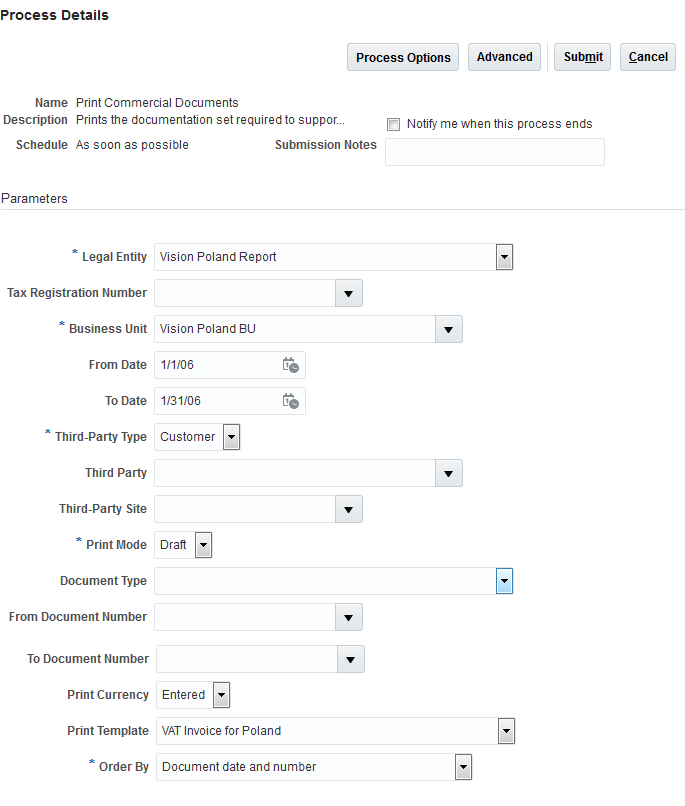Open the Tax Registration Number dropdown

tap(348, 293)
